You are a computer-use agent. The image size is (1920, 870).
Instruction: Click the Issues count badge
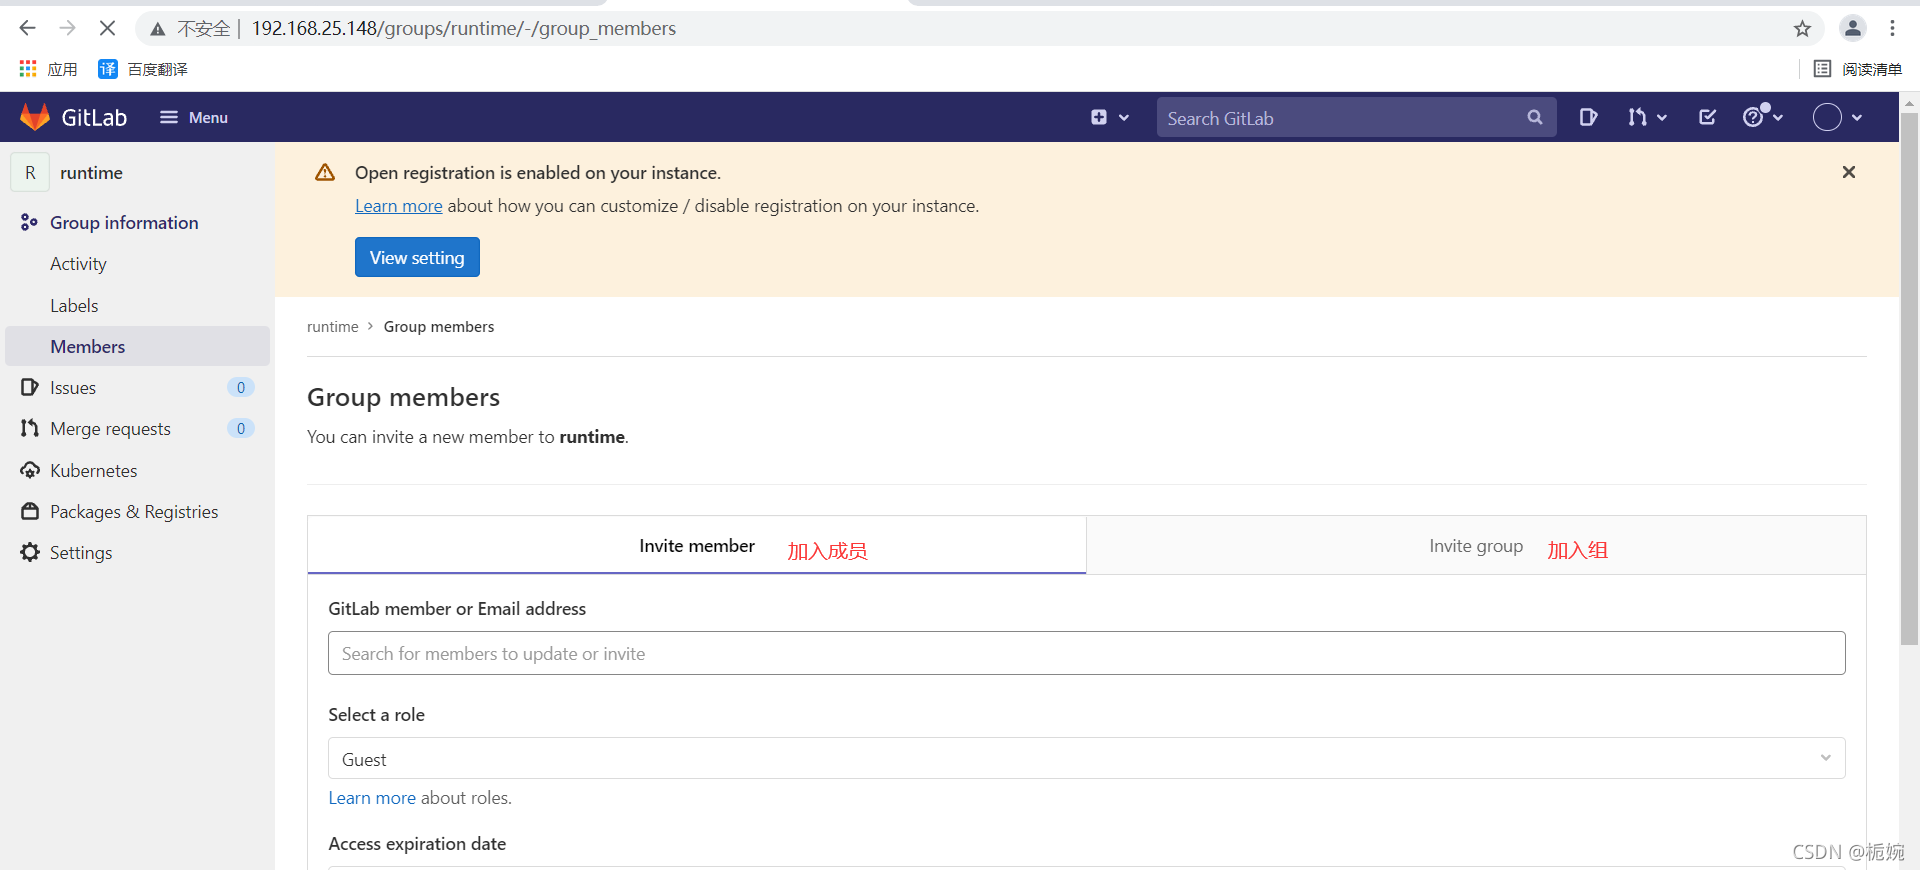tap(241, 388)
